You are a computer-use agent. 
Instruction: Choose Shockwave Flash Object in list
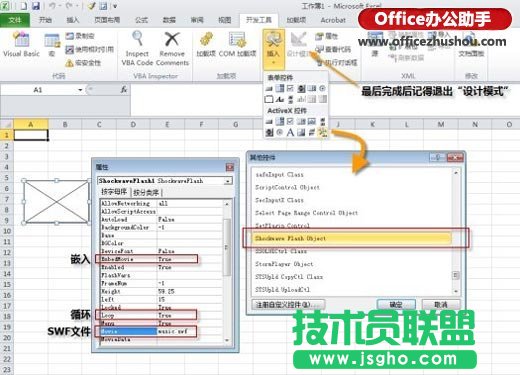pos(353,238)
